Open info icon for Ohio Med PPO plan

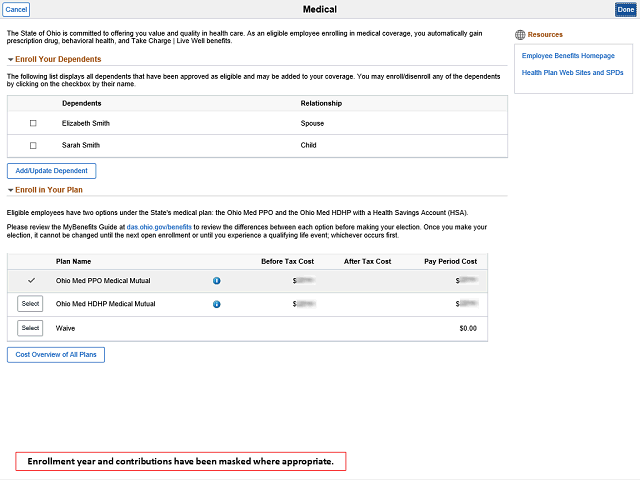pos(216,281)
